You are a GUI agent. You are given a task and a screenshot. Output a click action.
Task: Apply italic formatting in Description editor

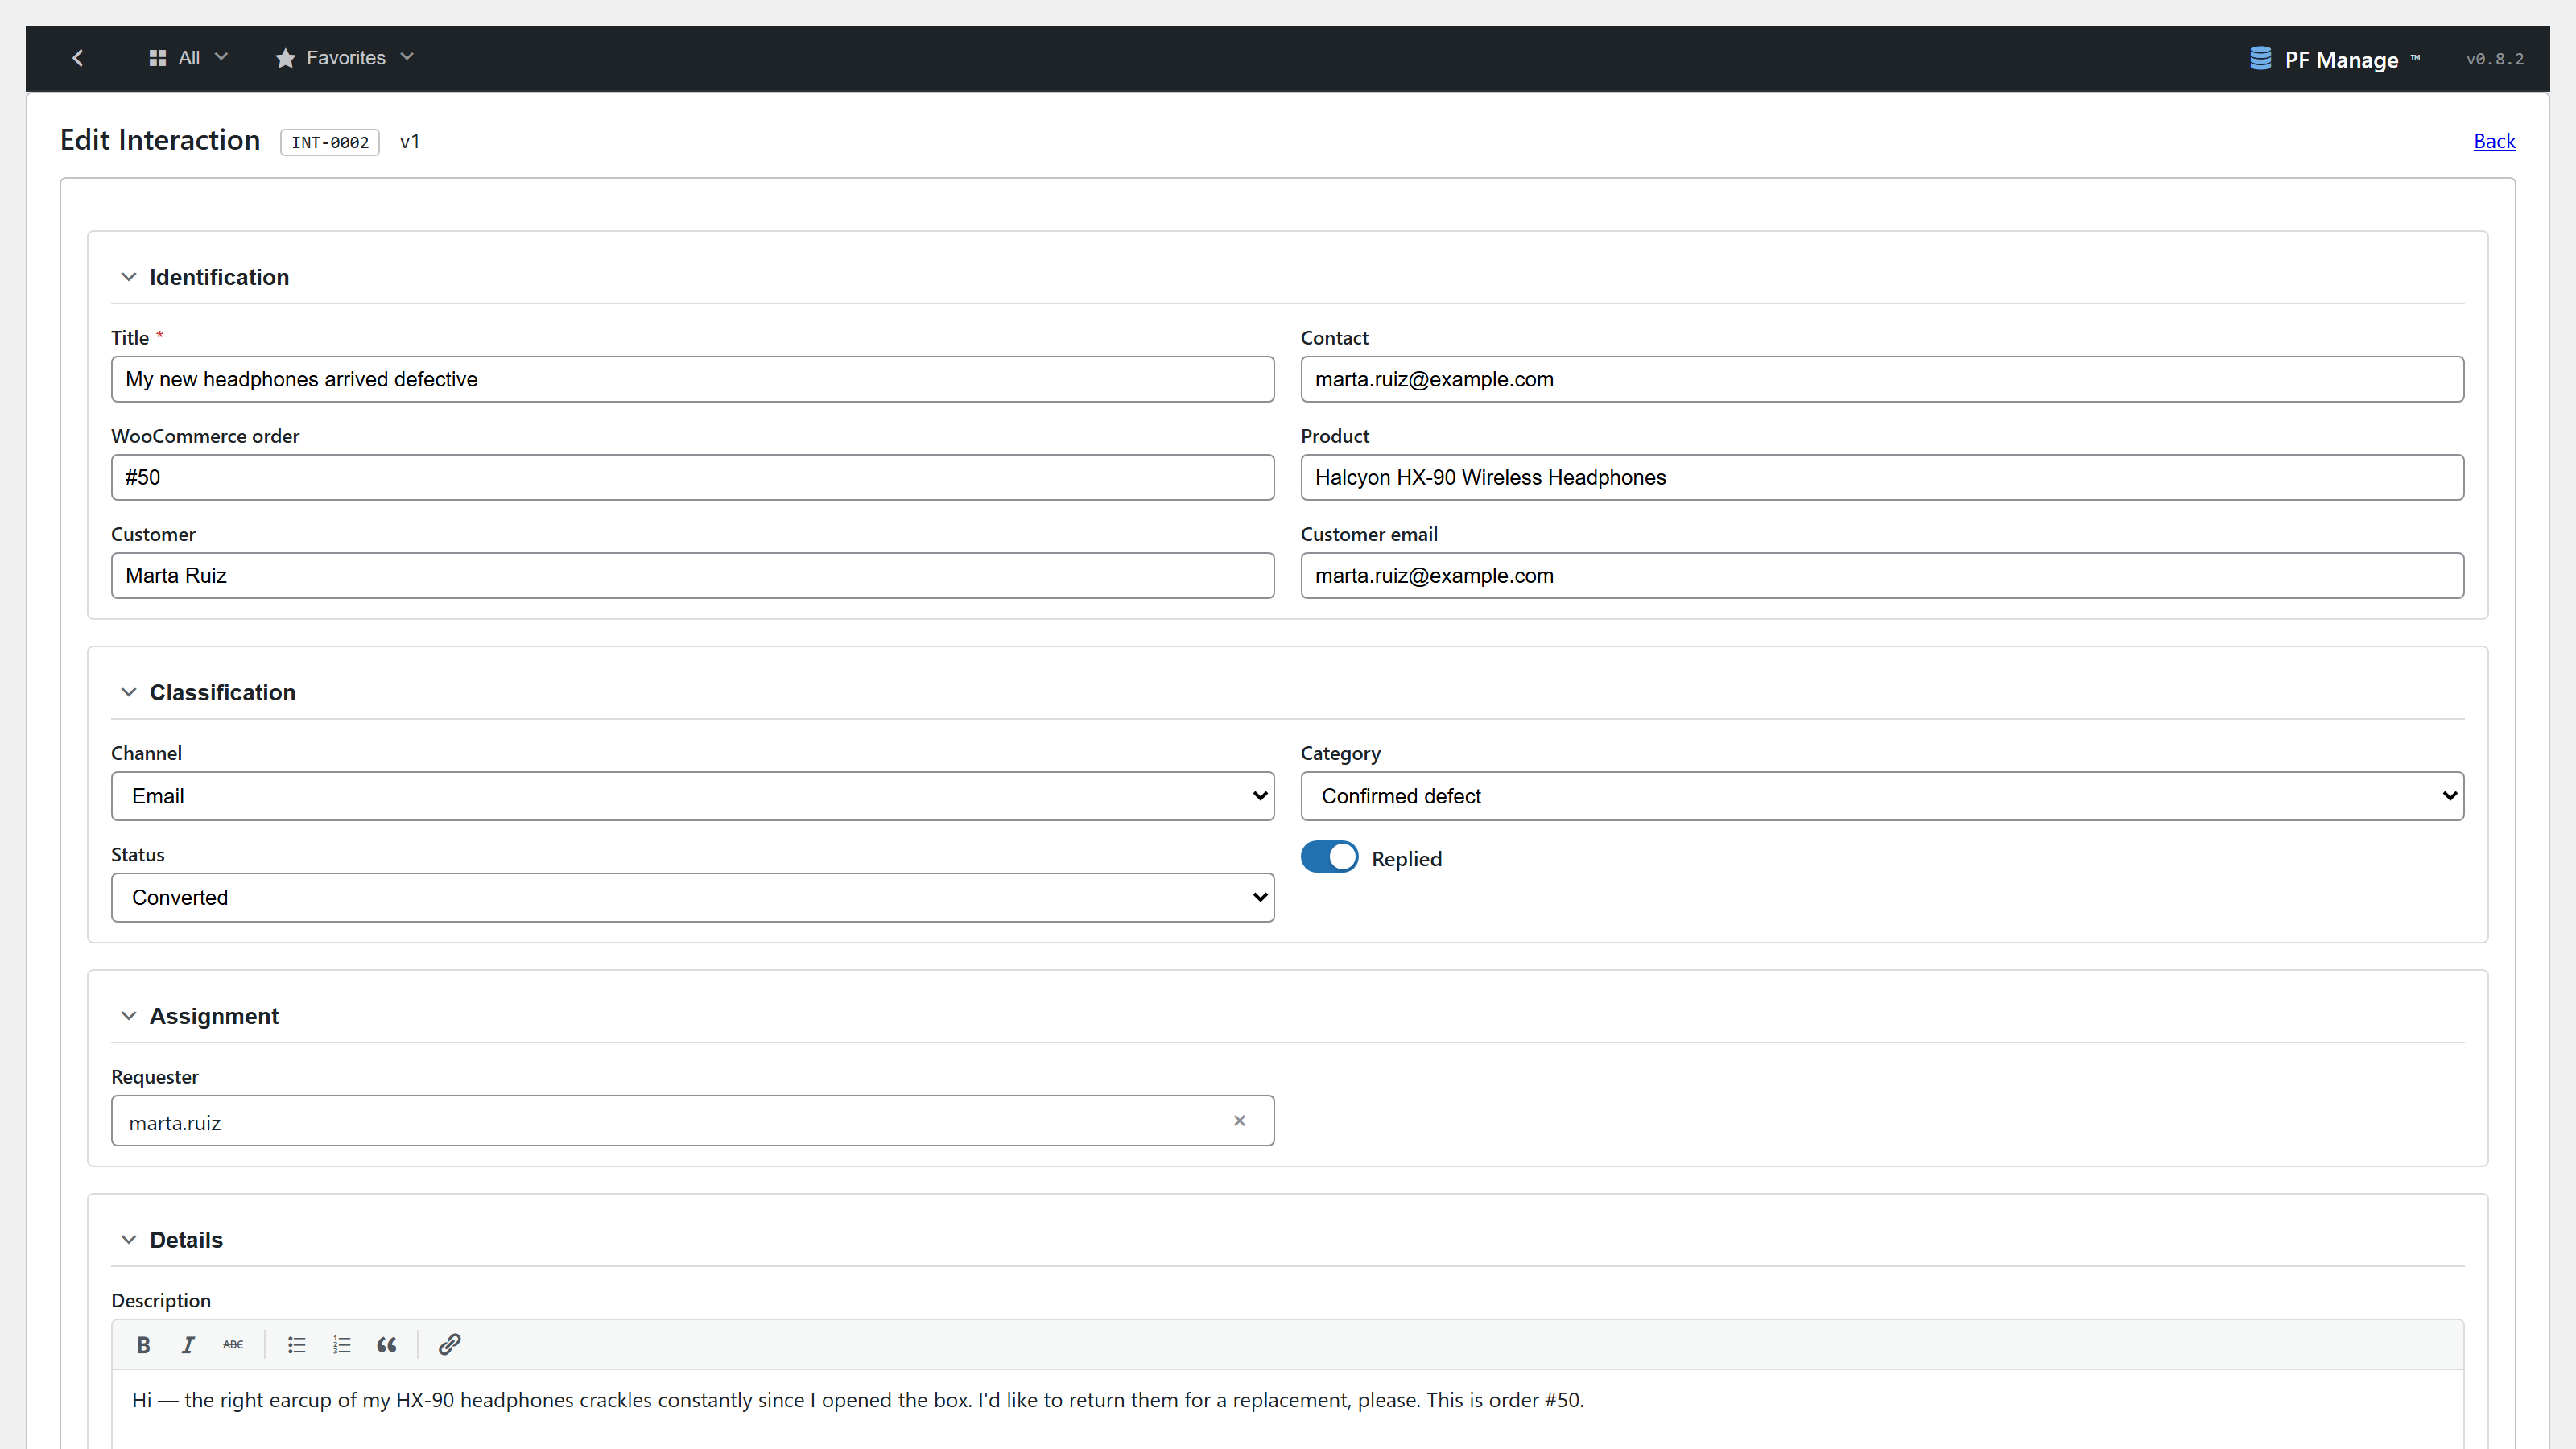click(x=187, y=1345)
